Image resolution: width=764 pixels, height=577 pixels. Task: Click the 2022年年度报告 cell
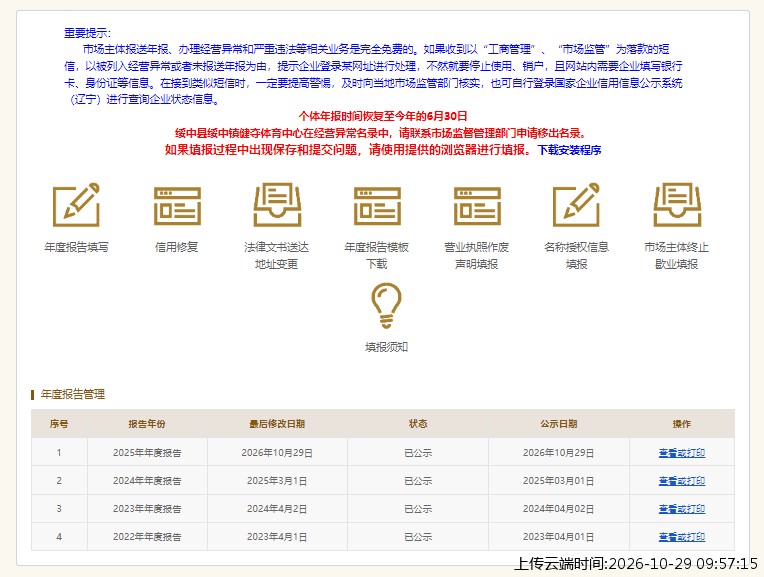point(147,537)
